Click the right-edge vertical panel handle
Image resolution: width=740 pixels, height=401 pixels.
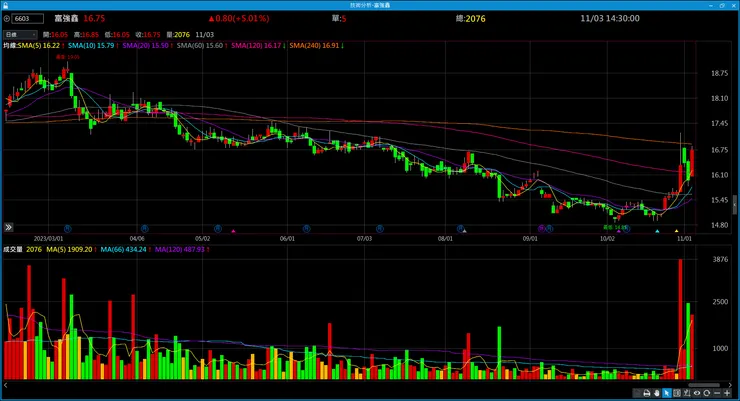pyautogui.click(x=734, y=205)
